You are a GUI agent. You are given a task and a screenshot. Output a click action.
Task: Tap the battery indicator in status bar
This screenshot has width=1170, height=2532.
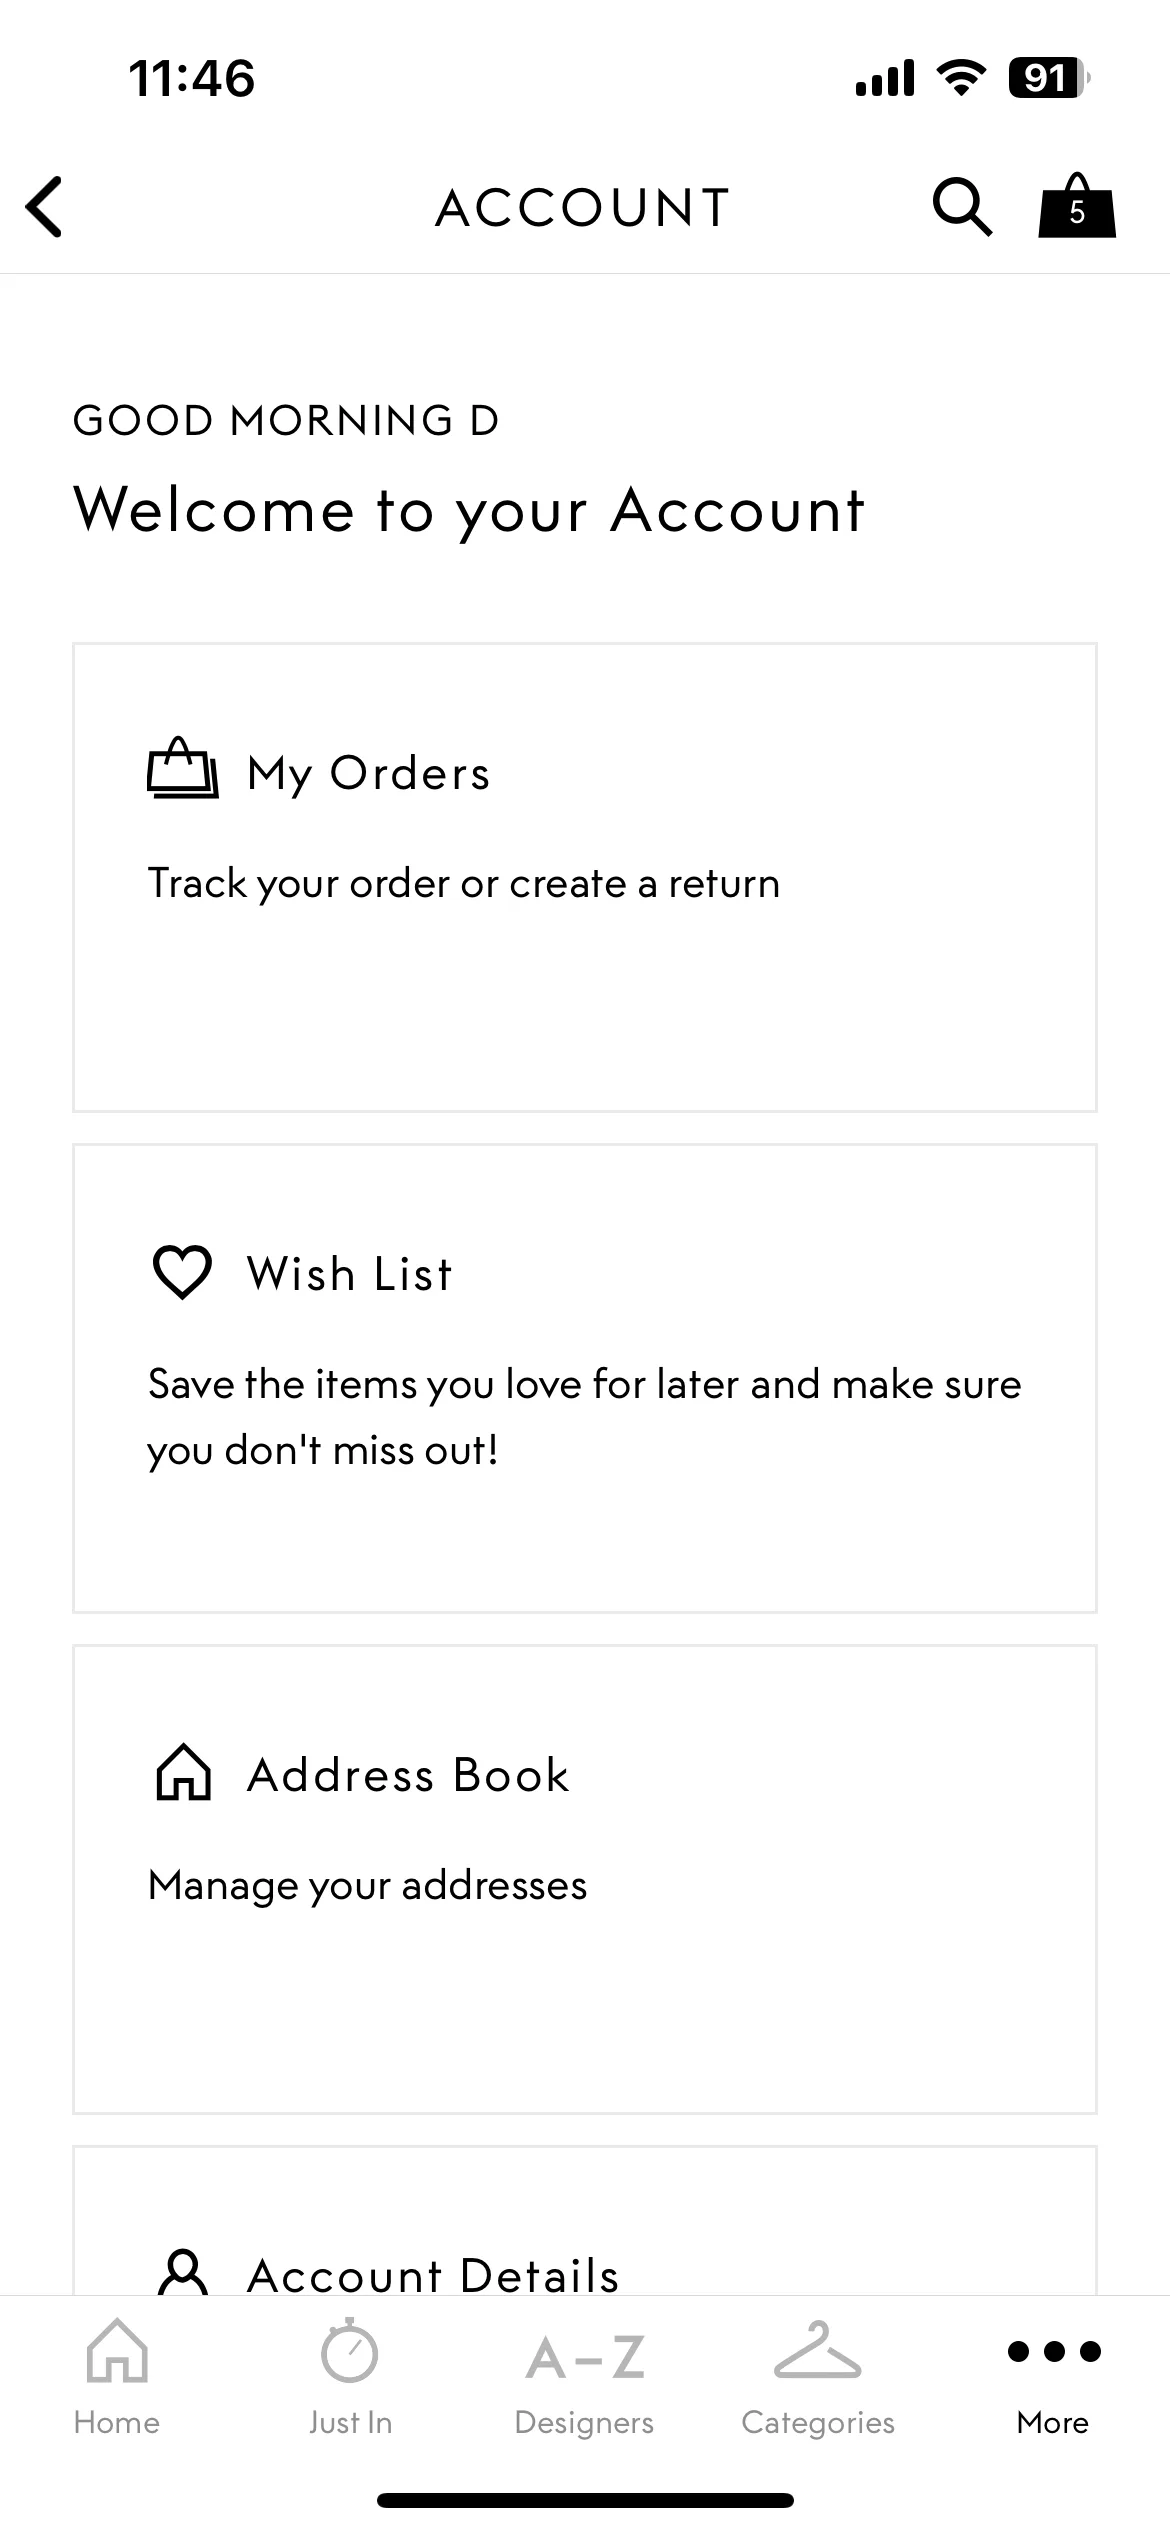1048,78
